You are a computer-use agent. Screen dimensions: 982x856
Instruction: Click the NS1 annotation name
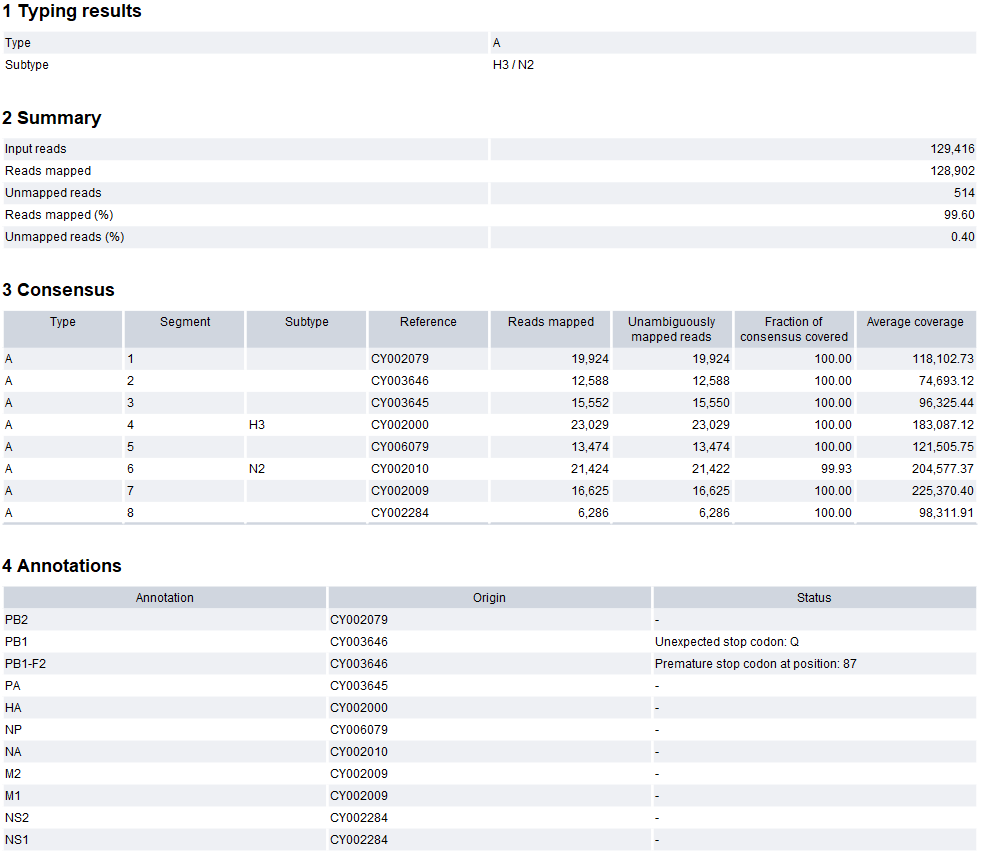[x=17, y=840]
